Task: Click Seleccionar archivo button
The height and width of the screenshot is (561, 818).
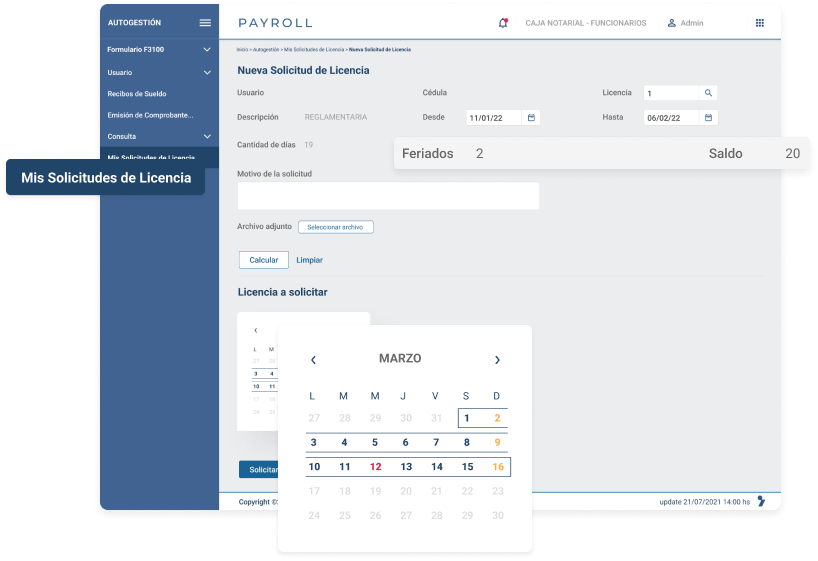Action: pos(335,227)
